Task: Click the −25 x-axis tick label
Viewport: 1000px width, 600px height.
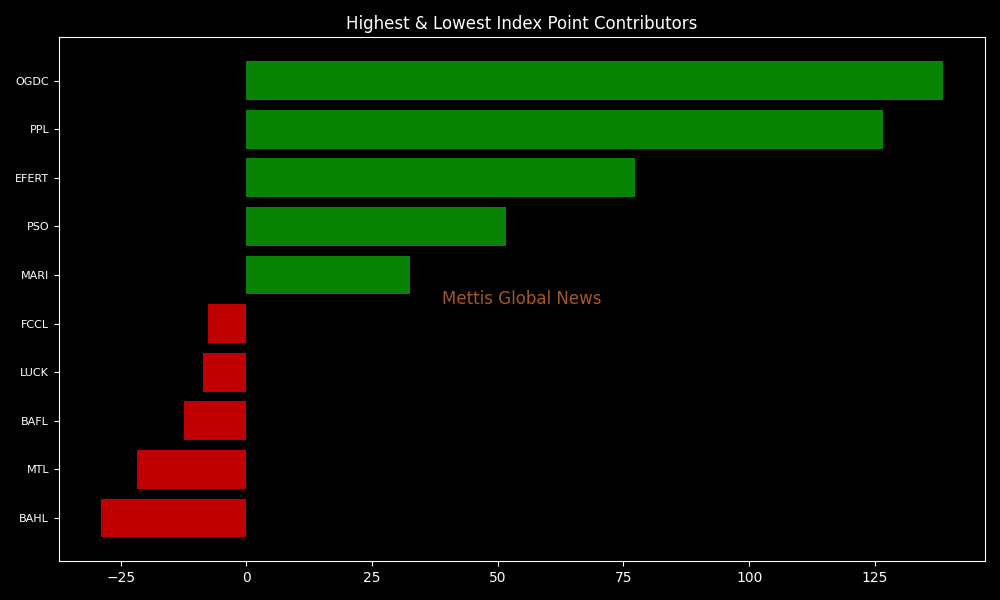Action: tap(121, 578)
